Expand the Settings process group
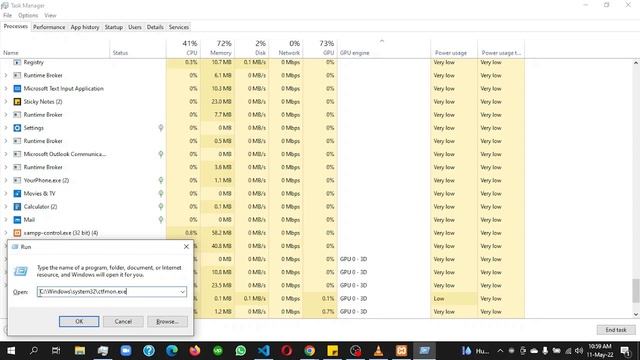This screenshot has width=640, height=360. coord(6,128)
